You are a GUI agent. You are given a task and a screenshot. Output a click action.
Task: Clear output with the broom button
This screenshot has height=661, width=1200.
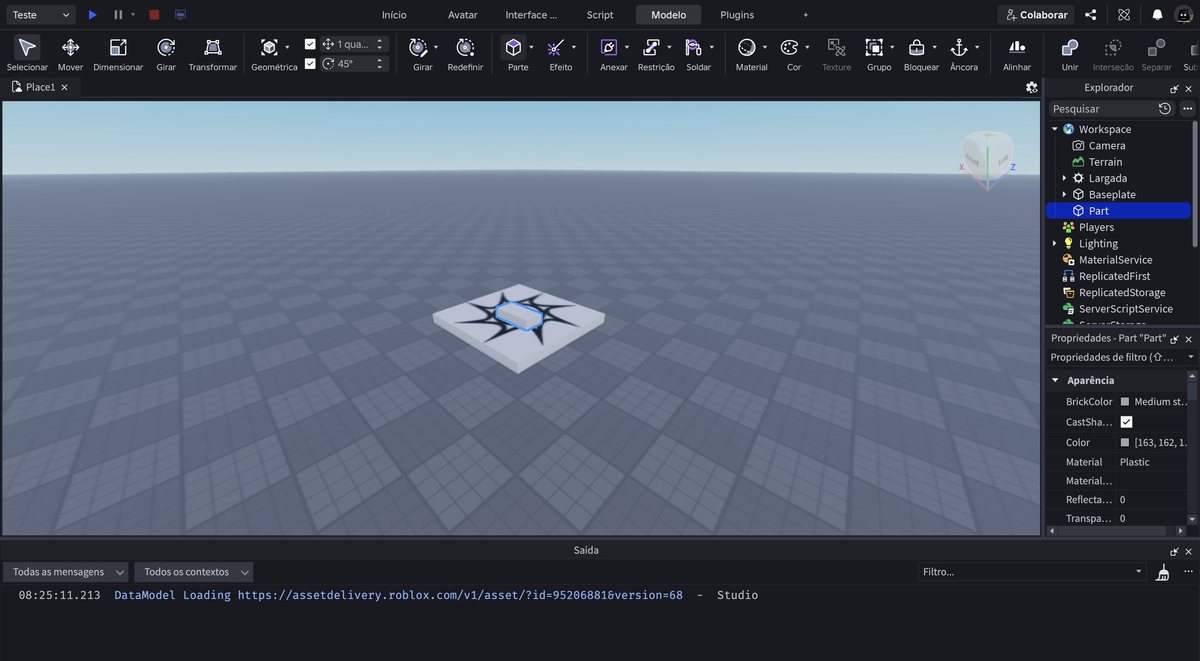coord(1162,572)
